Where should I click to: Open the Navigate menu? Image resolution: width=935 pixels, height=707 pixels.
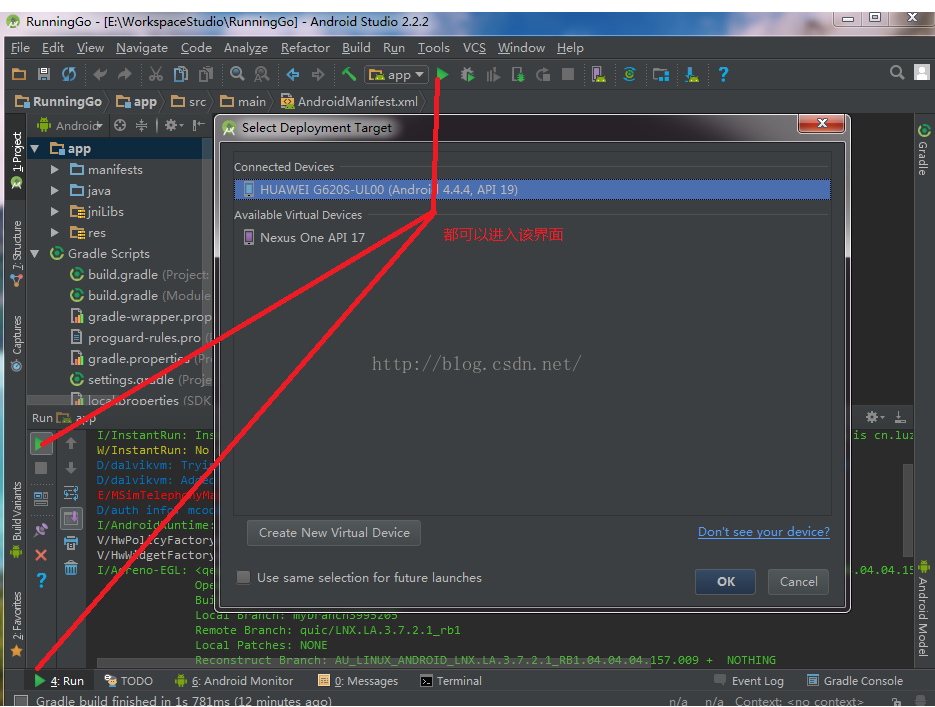point(142,48)
